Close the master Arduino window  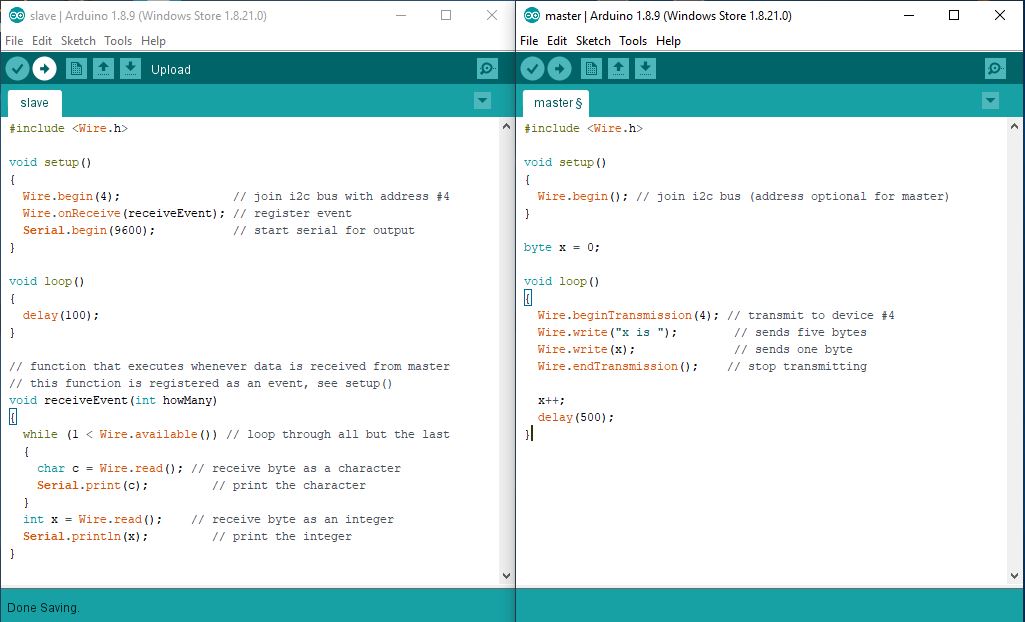(x=1000, y=15)
